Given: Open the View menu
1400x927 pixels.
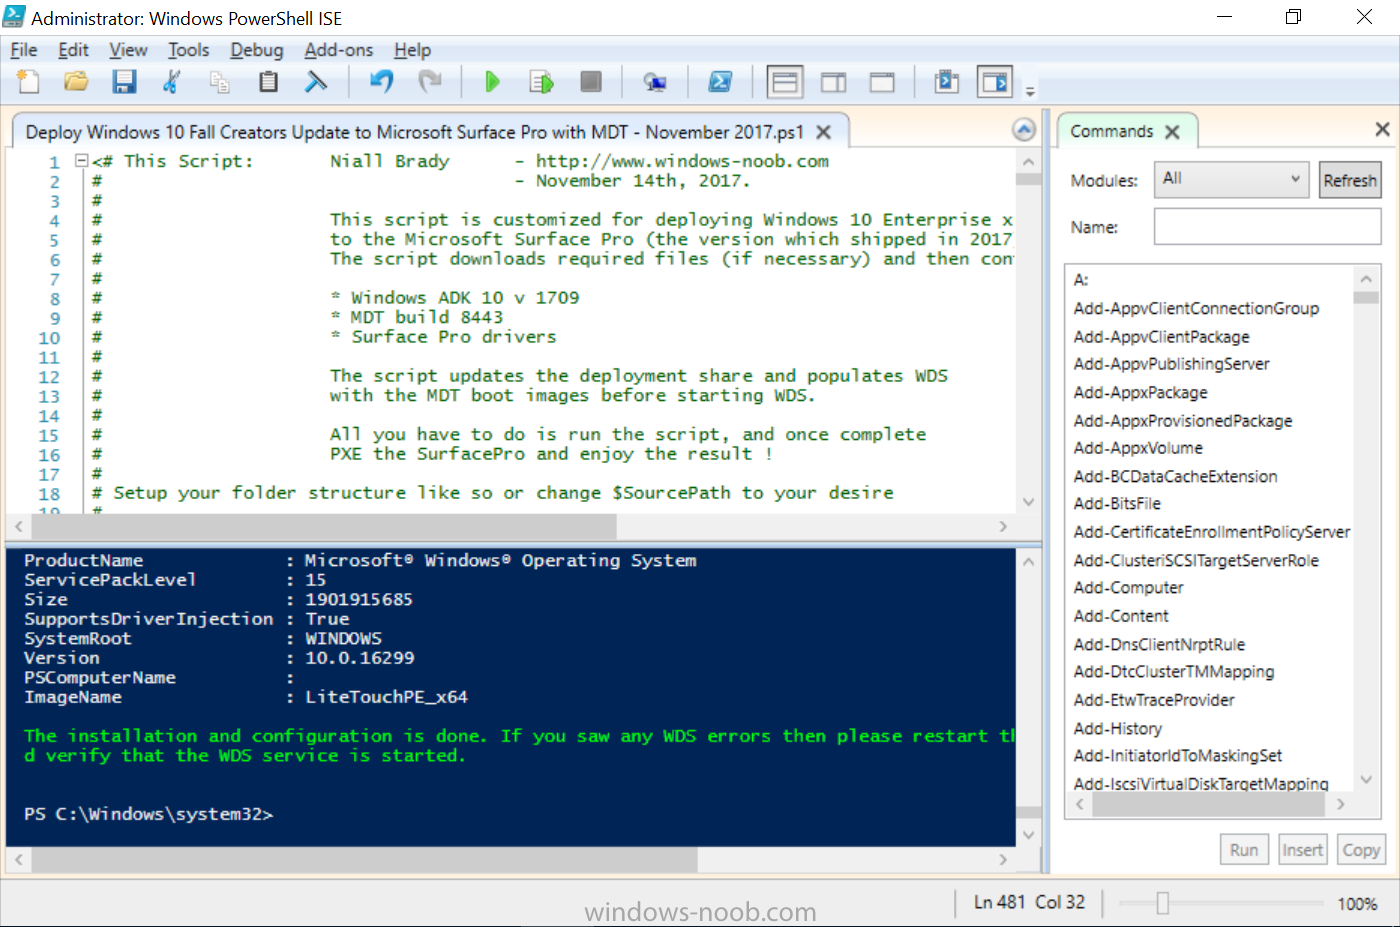Looking at the screenshot, I should tap(128, 50).
